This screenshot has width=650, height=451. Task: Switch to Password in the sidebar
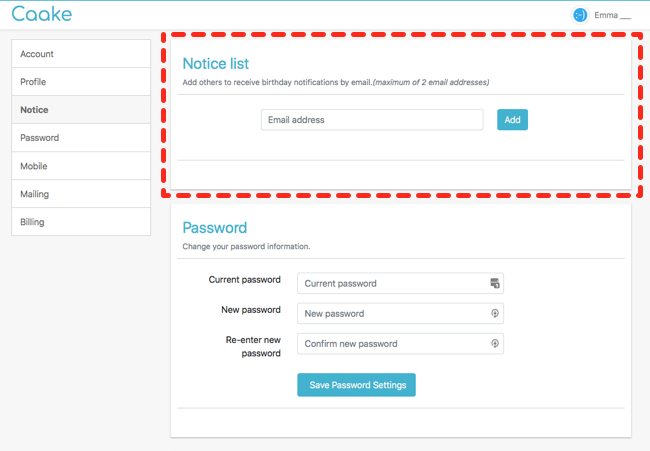81,138
